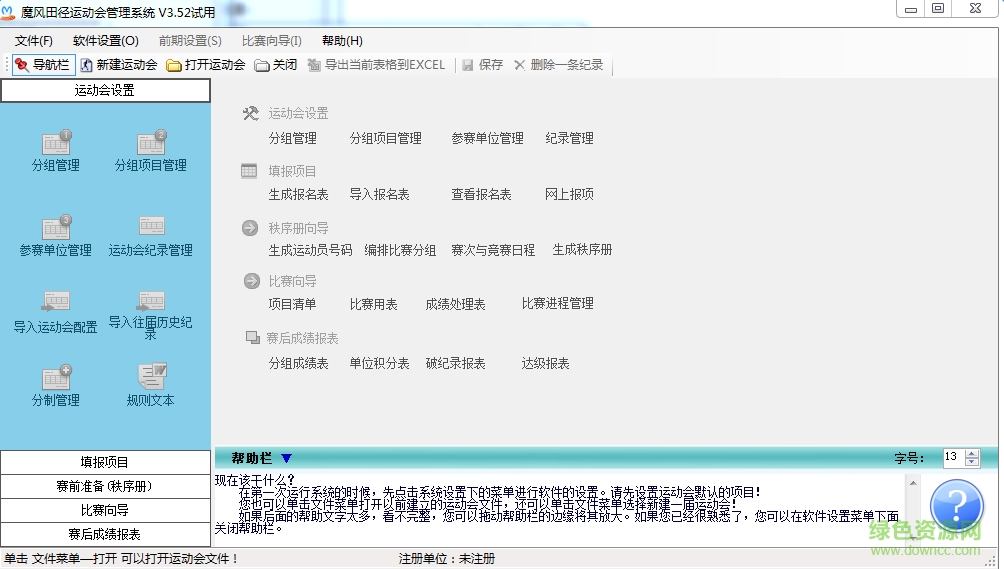The height and width of the screenshot is (569, 1004).
Task: Open the 前期设置(S) menu
Action: click(190, 41)
